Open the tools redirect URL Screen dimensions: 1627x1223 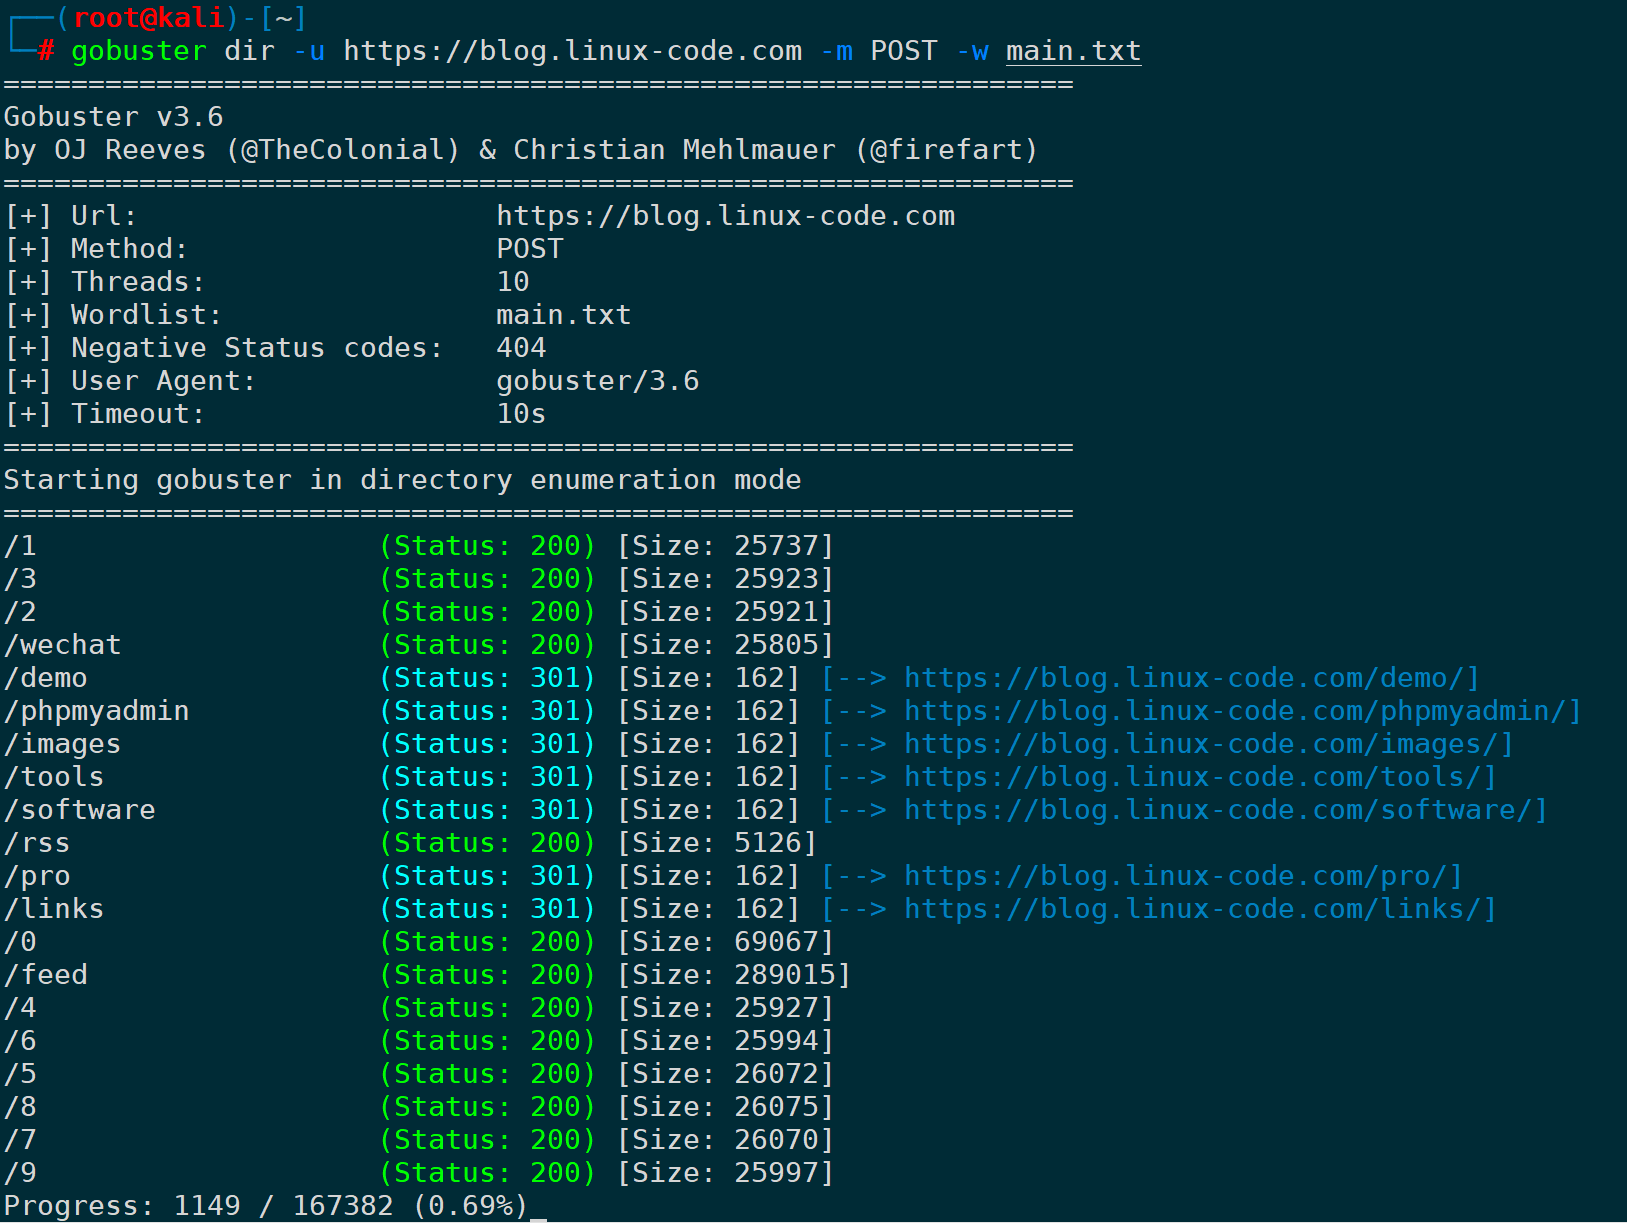tap(1193, 777)
